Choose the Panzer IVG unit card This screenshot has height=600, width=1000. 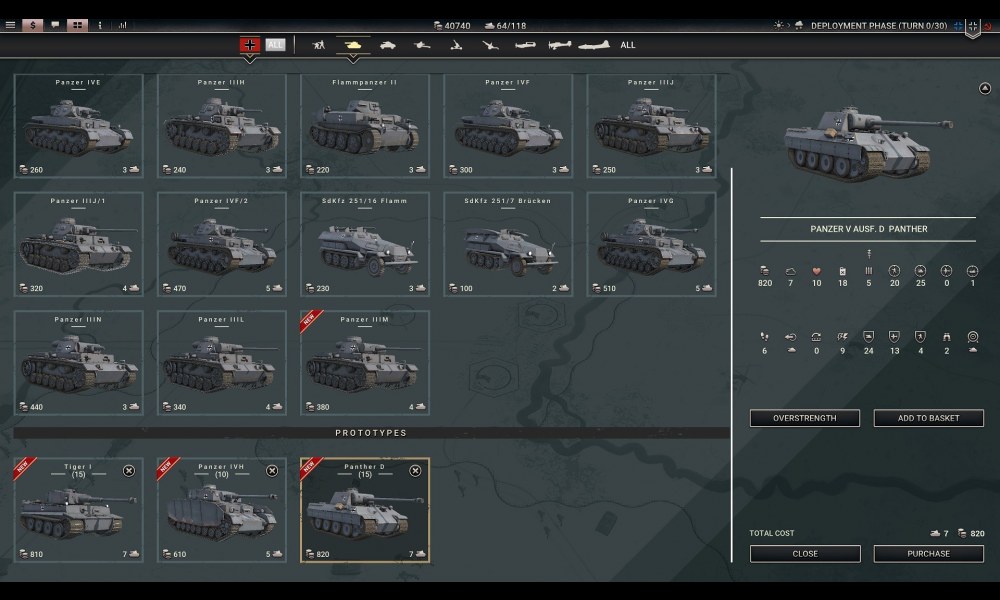(x=651, y=244)
